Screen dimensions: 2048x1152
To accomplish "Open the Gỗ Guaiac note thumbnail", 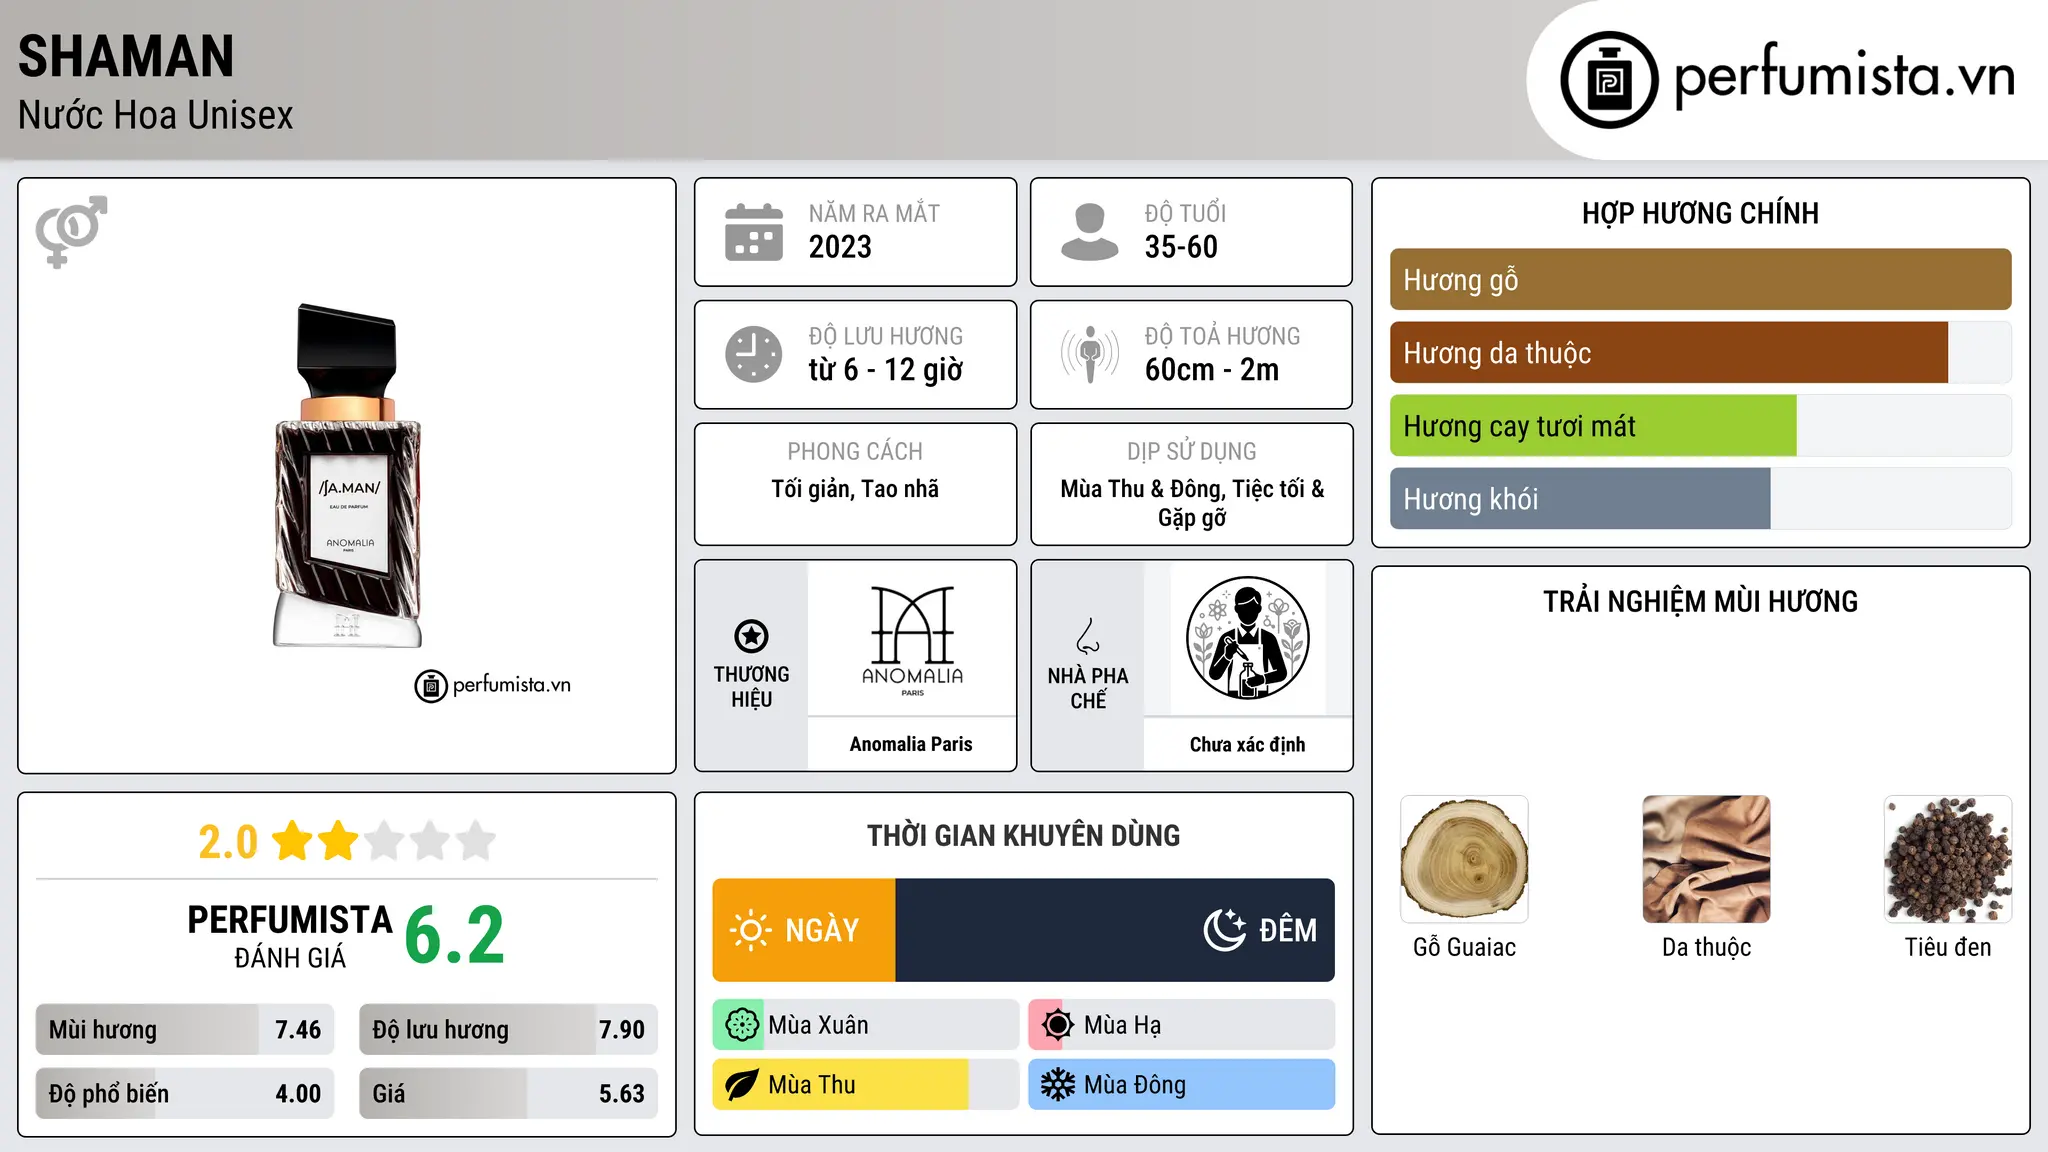I will pos(1464,859).
